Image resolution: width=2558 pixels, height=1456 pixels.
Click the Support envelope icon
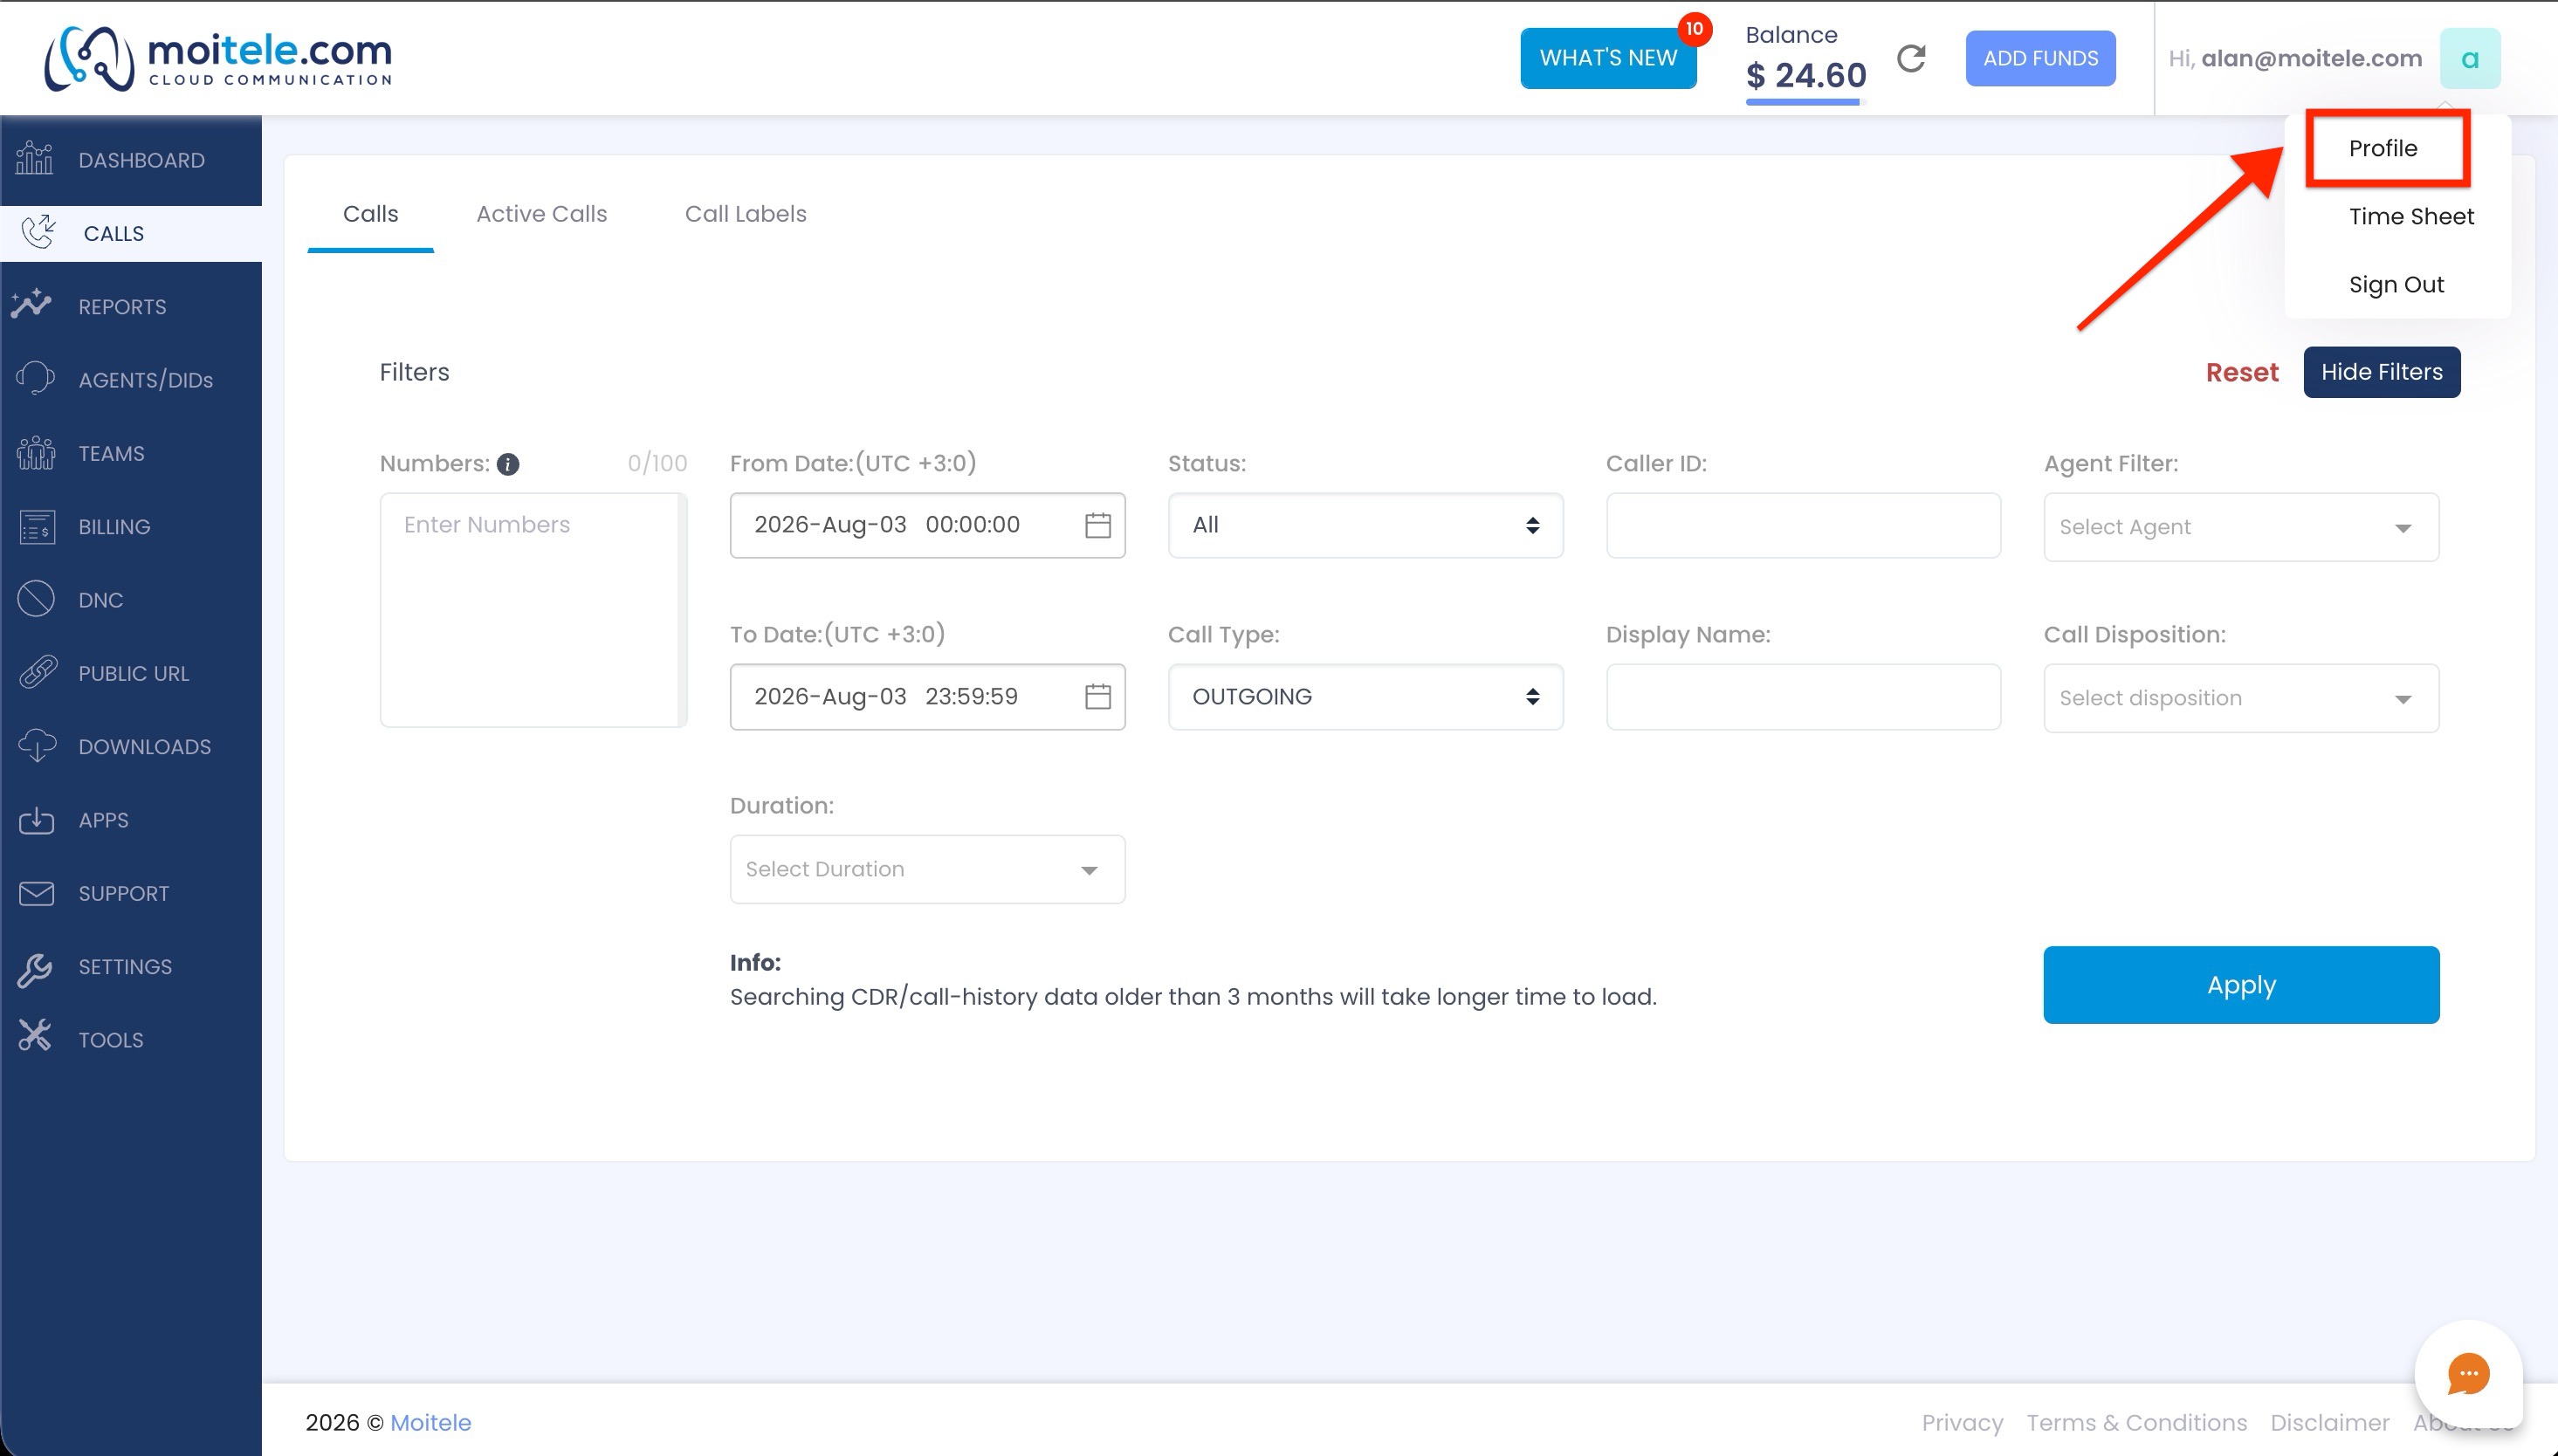pos(36,893)
